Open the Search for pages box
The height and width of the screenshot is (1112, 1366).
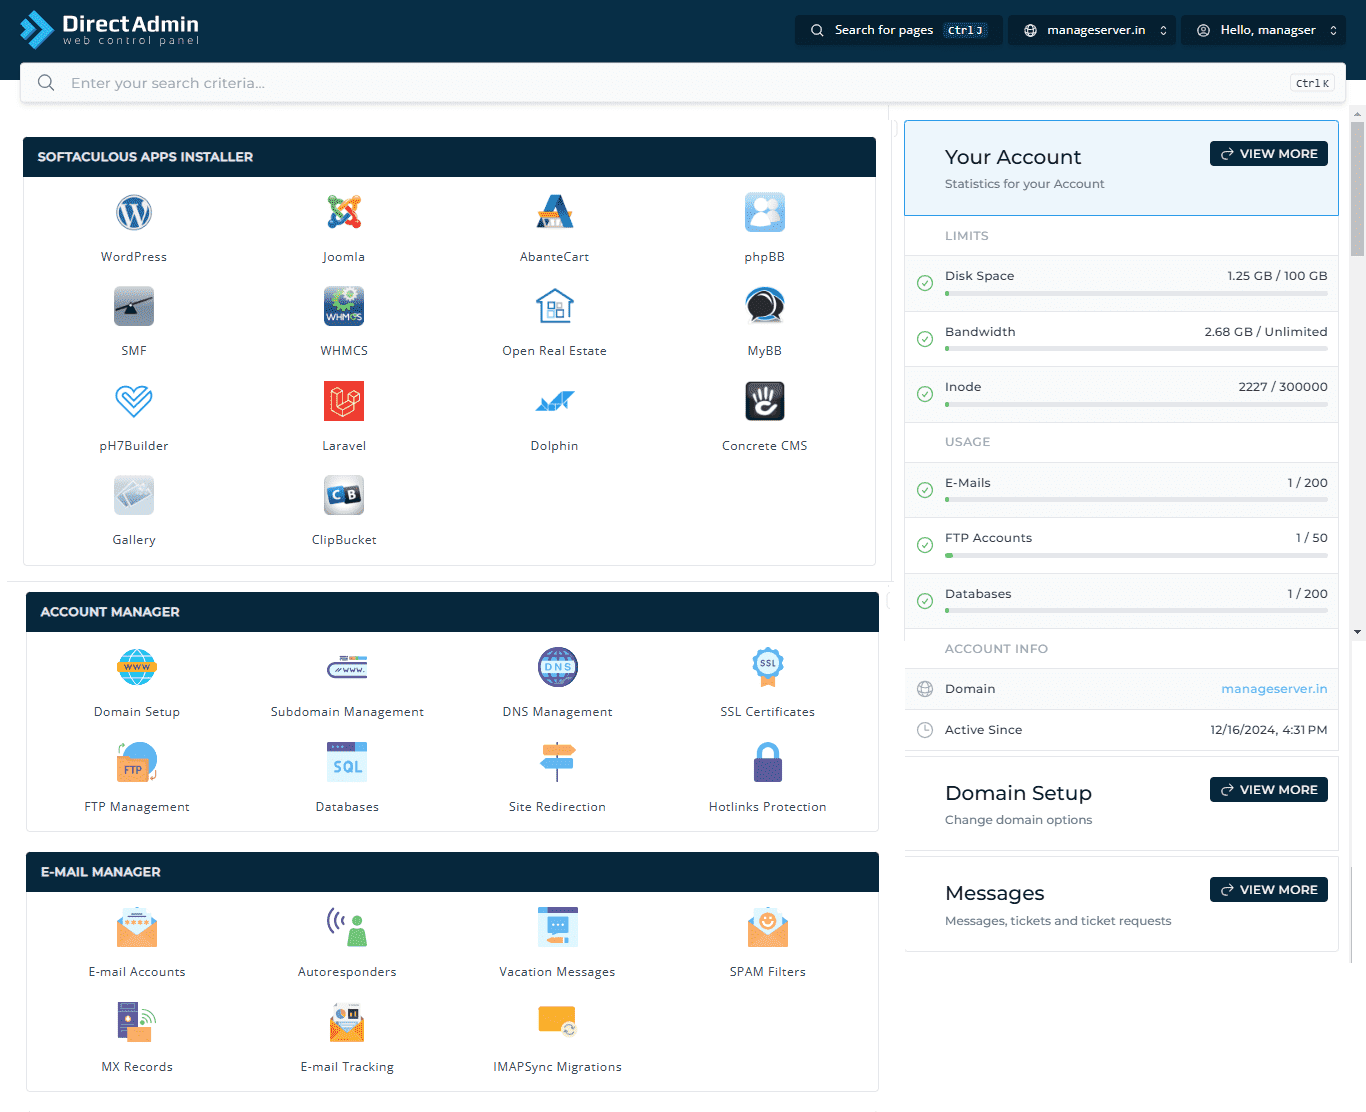pyautogui.click(x=899, y=30)
